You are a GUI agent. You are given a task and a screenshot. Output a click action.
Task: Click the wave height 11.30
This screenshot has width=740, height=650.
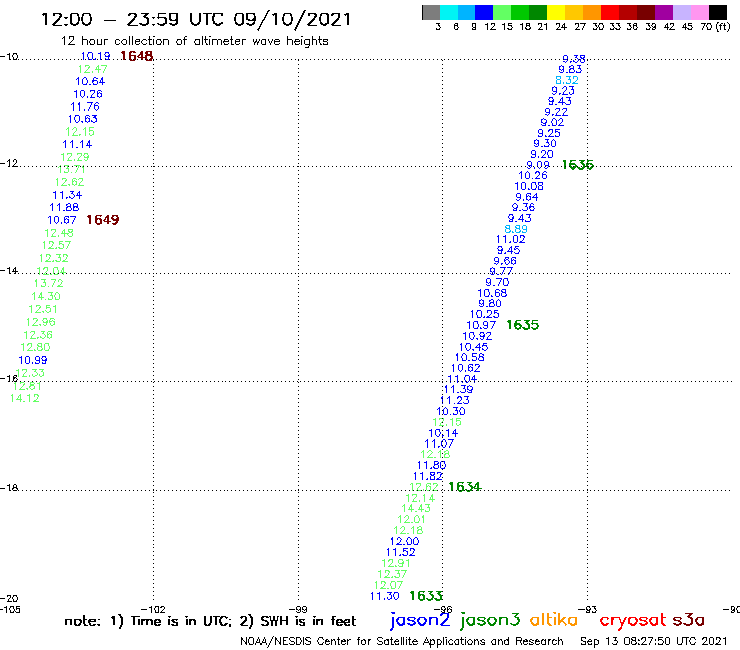385,596
